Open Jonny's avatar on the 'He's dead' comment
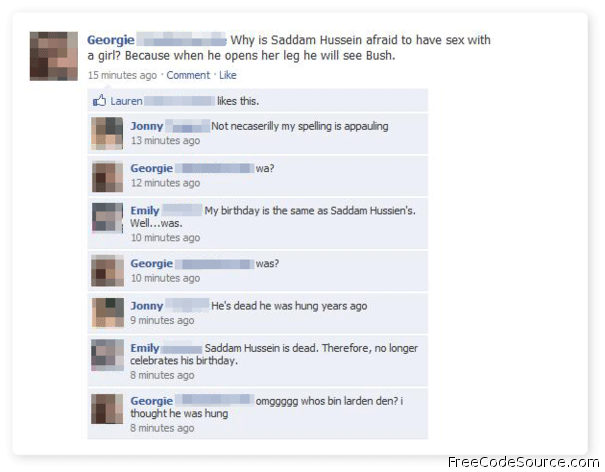This screenshot has width=605, height=472. [107, 313]
